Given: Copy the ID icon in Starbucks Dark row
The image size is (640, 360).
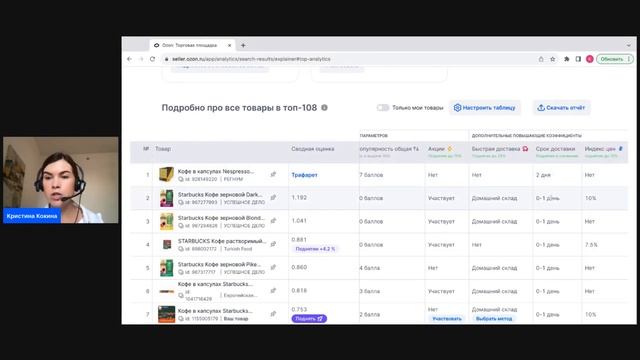Looking at the screenshot, I should [180, 202].
